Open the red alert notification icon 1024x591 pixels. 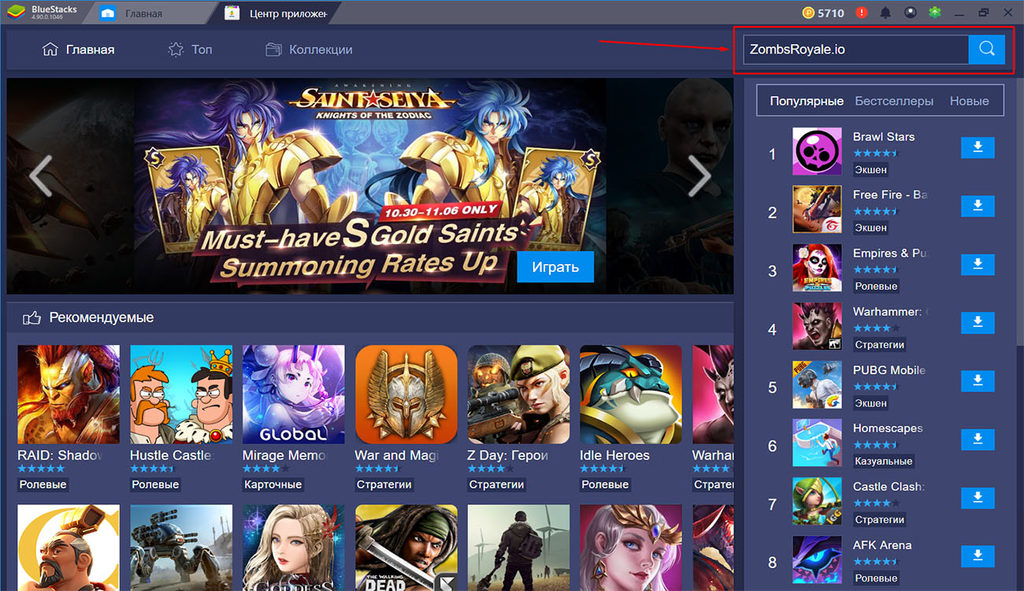coord(862,12)
